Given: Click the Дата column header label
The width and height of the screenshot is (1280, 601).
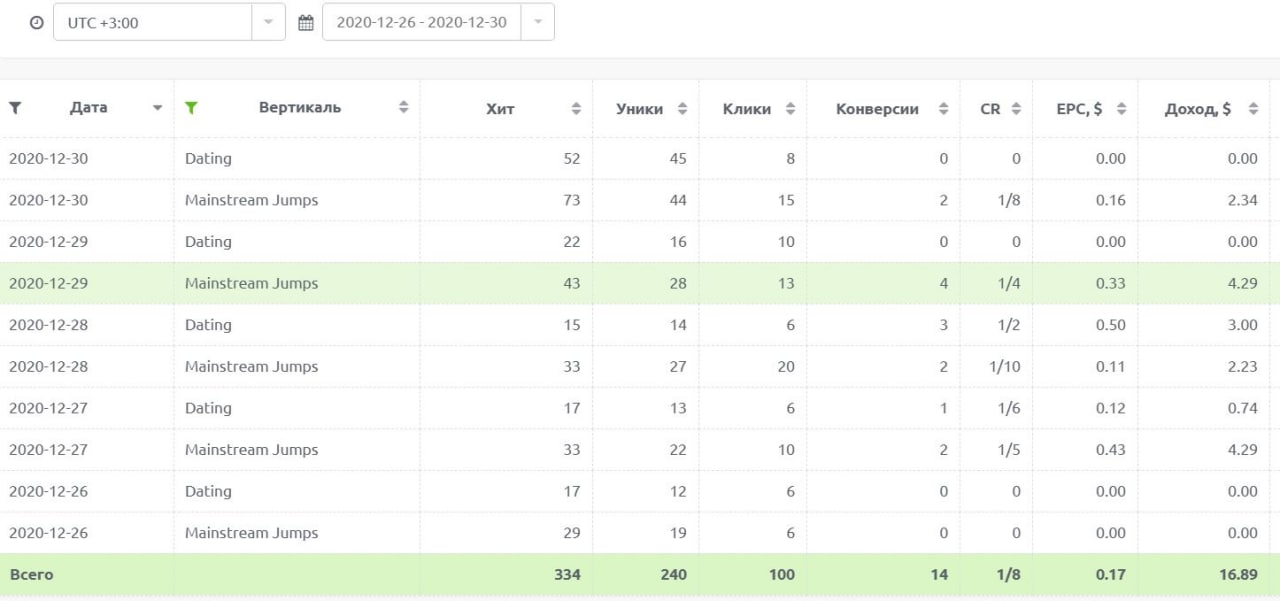Looking at the screenshot, I should click(88, 108).
